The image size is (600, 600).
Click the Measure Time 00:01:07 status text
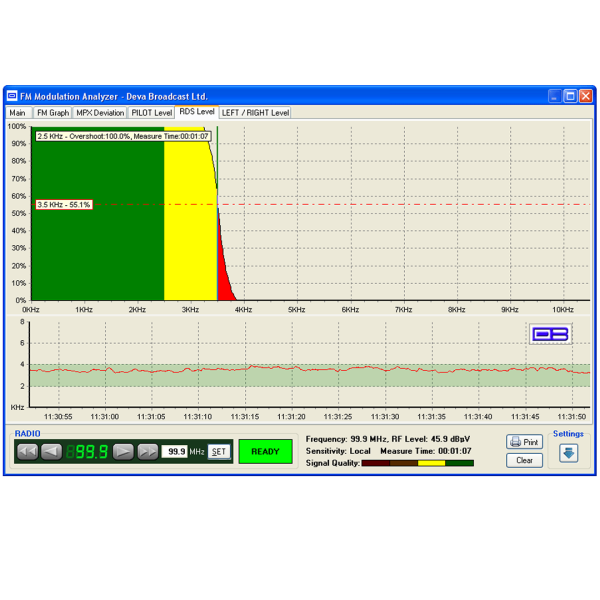[x=426, y=451]
